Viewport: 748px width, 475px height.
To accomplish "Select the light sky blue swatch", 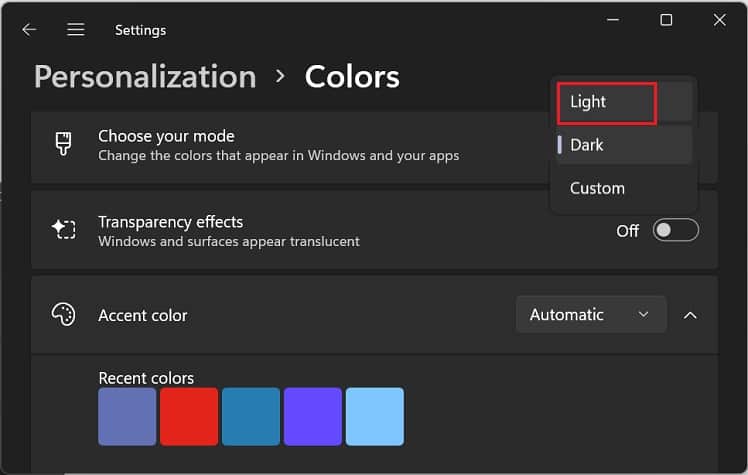I will [x=375, y=416].
